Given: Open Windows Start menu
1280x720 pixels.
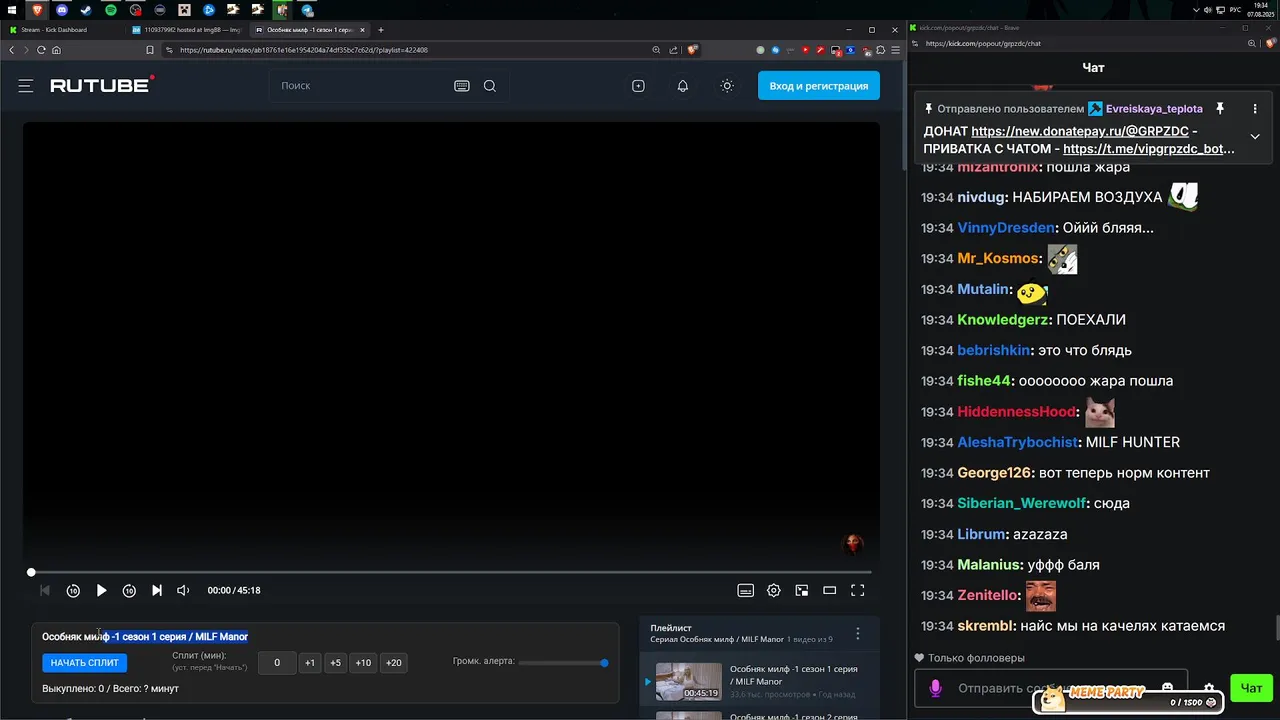Looking at the screenshot, I should tap(11, 10).
